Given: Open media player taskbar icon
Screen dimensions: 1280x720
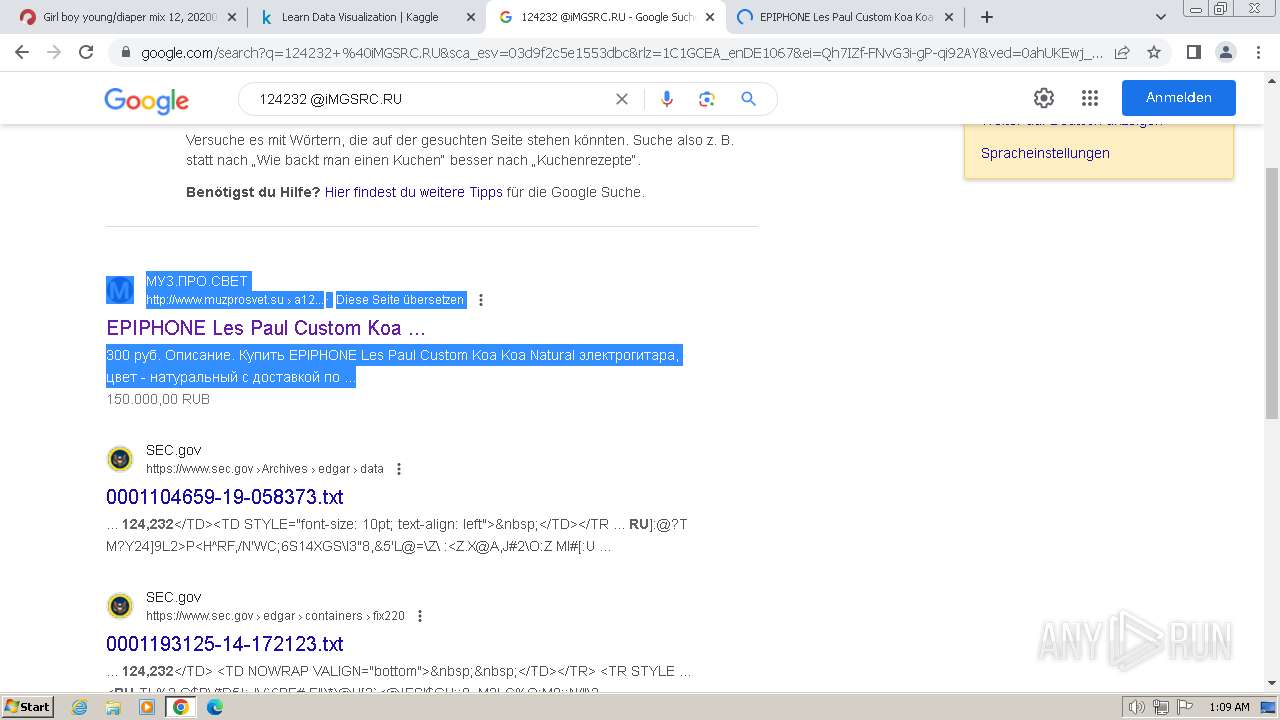Looking at the screenshot, I should coord(147,707).
